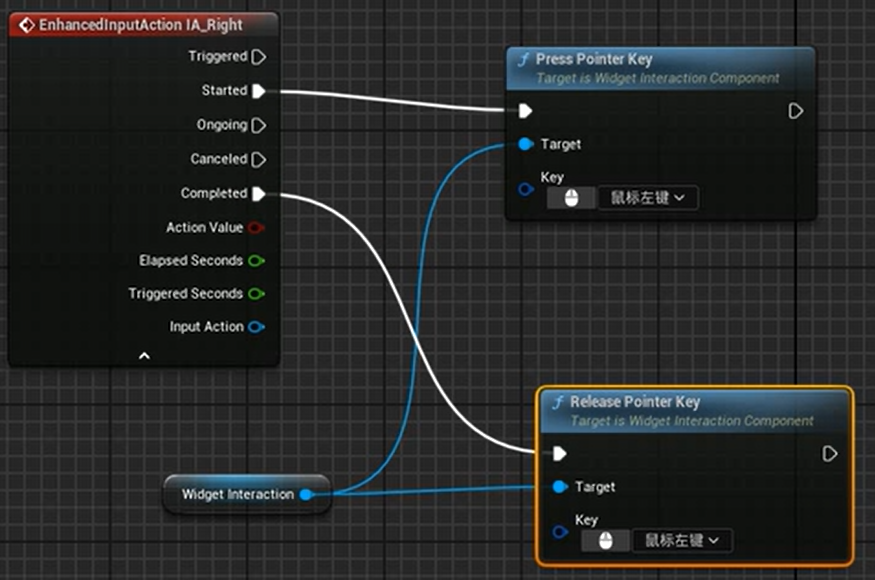Image resolution: width=875 pixels, height=580 pixels.
Task: Click Widget Interaction variable output pin
Action: point(306,494)
